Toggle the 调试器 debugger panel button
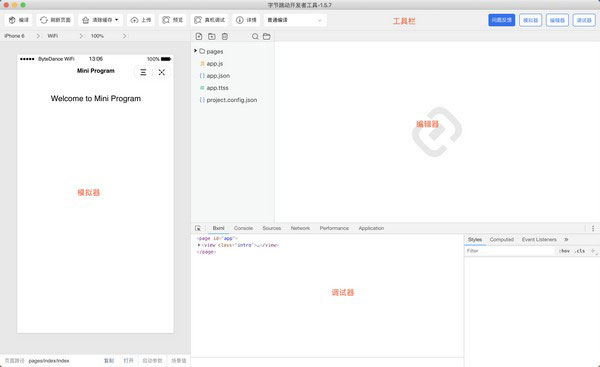Viewport: 600px width, 367px height. [x=584, y=20]
